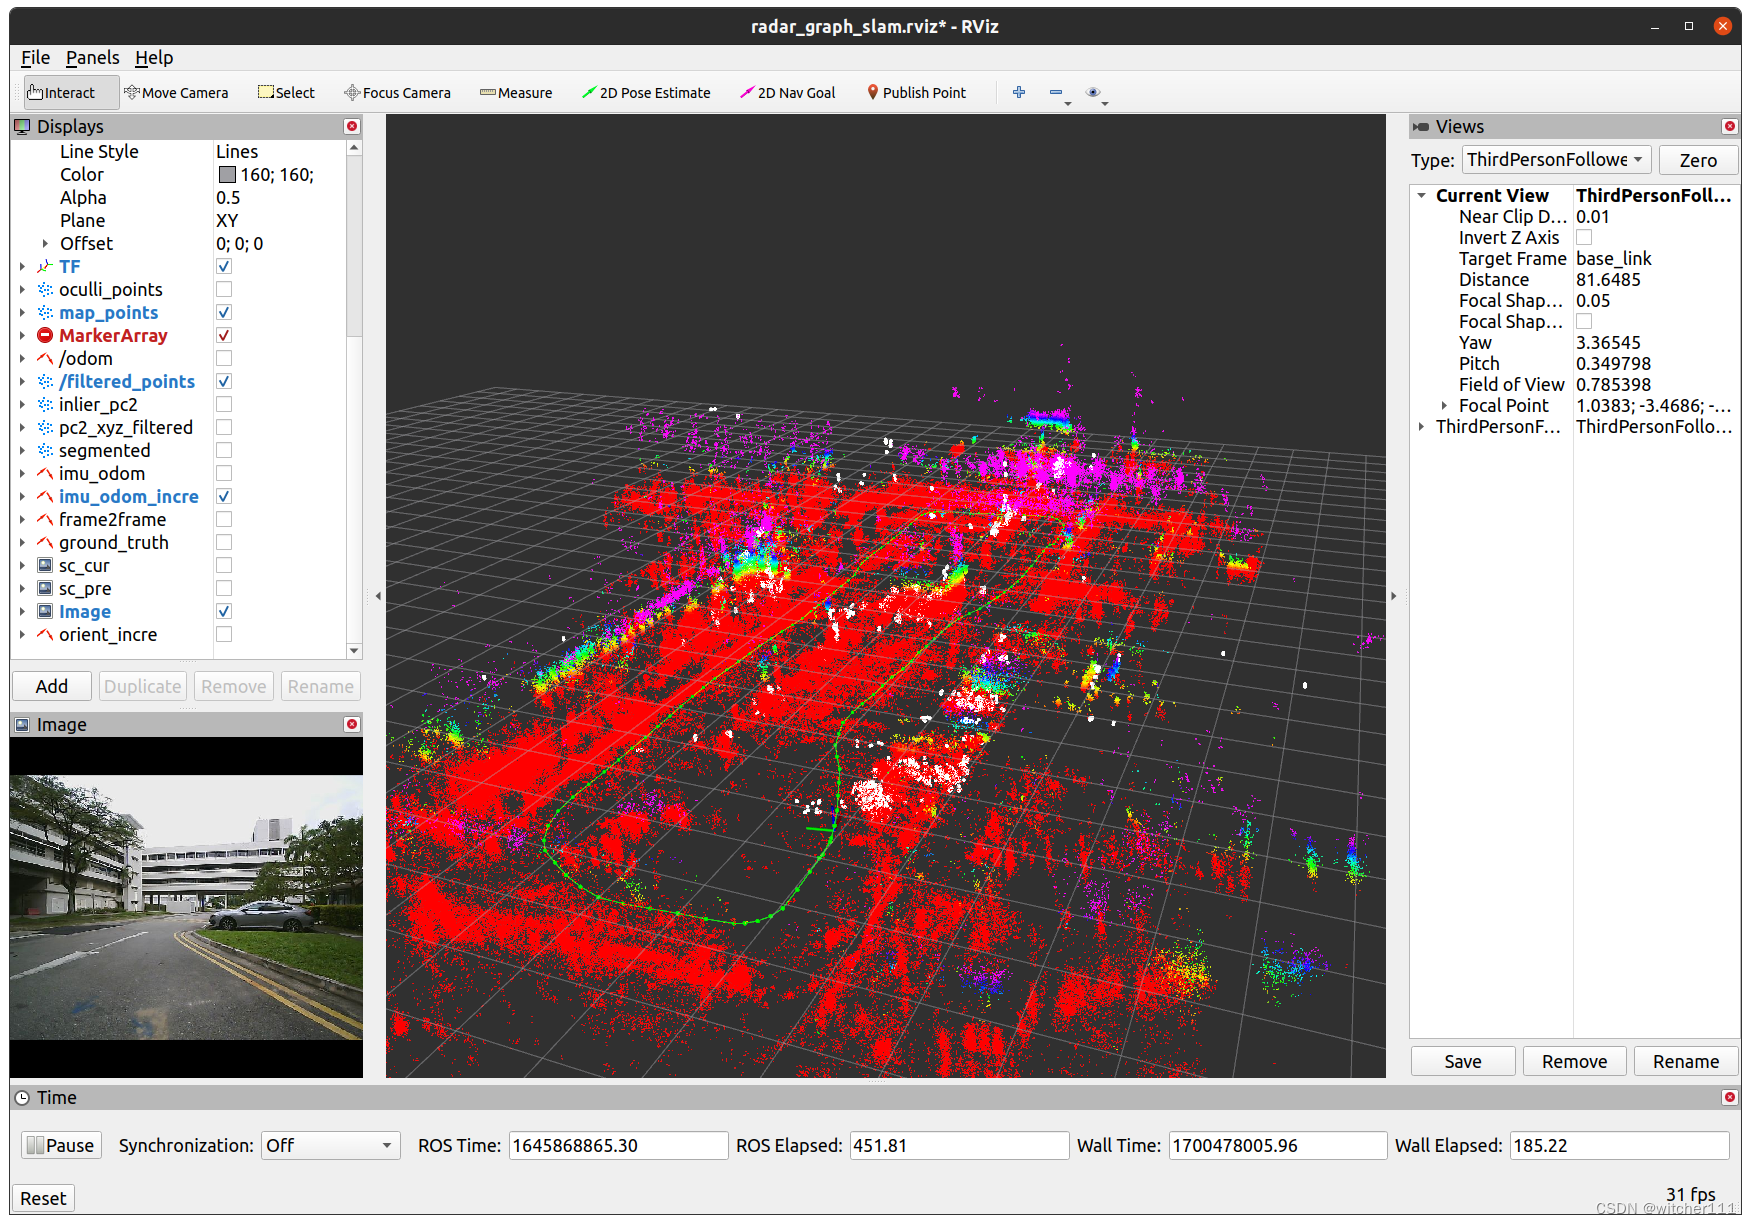The height and width of the screenshot is (1224, 1751).
Task: Select the Interact tool
Action: (70, 93)
